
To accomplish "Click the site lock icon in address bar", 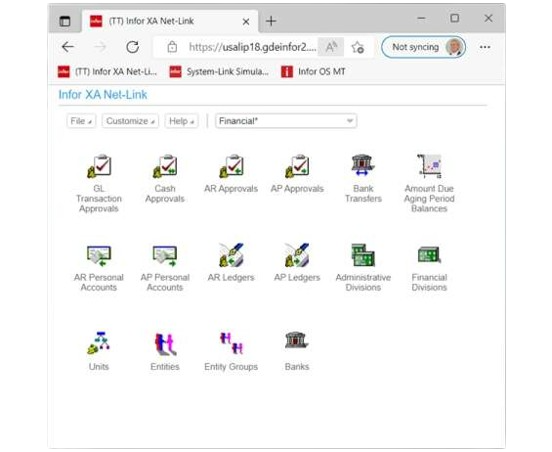I will (172, 47).
